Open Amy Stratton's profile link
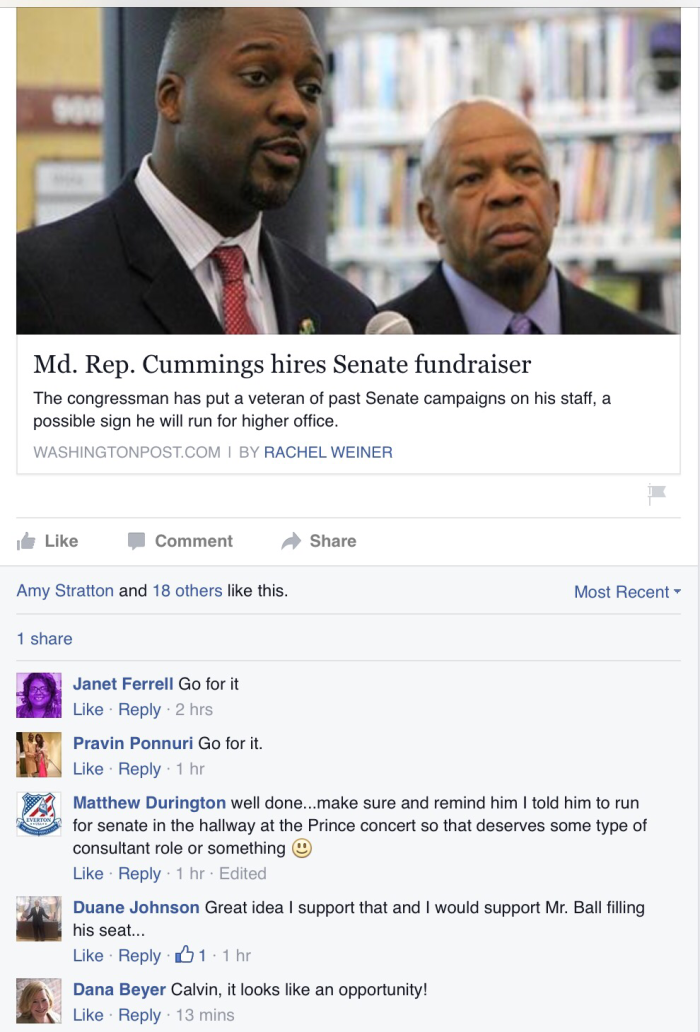Screen dimensions: 700x1032 (x=65, y=590)
